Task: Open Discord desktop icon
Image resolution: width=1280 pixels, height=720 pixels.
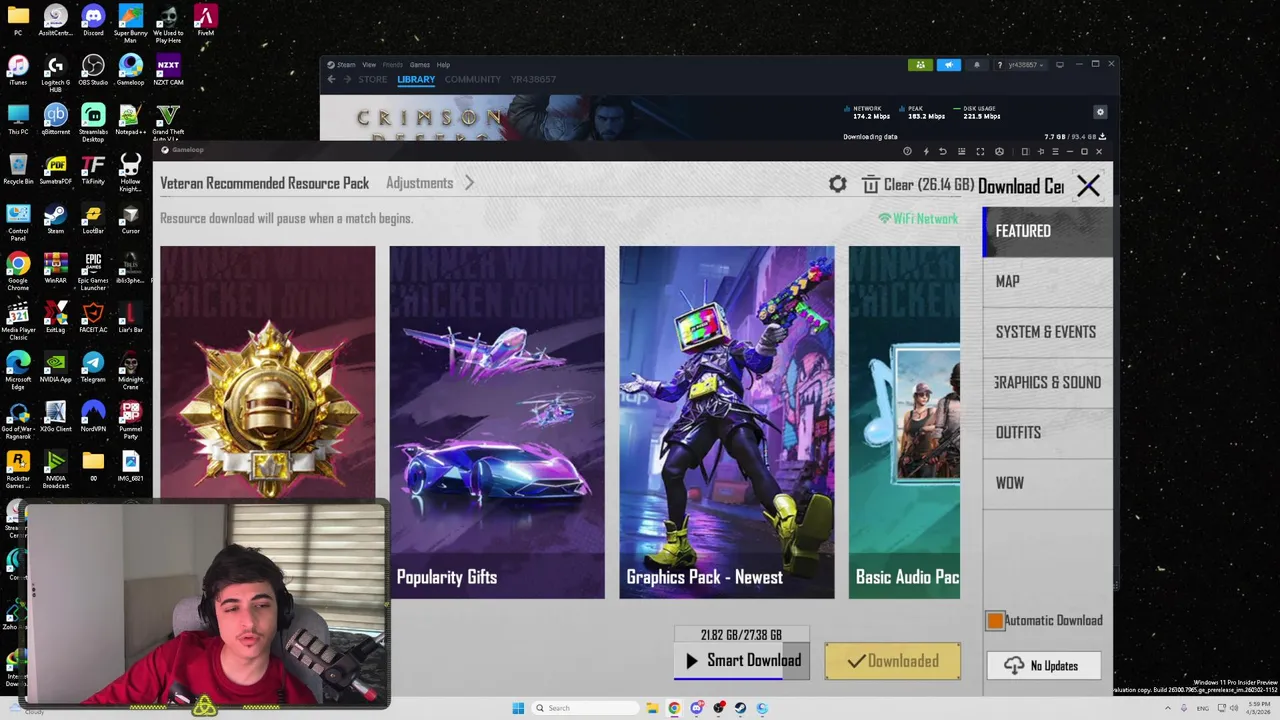Action: pyautogui.click(x=93, y=21)
